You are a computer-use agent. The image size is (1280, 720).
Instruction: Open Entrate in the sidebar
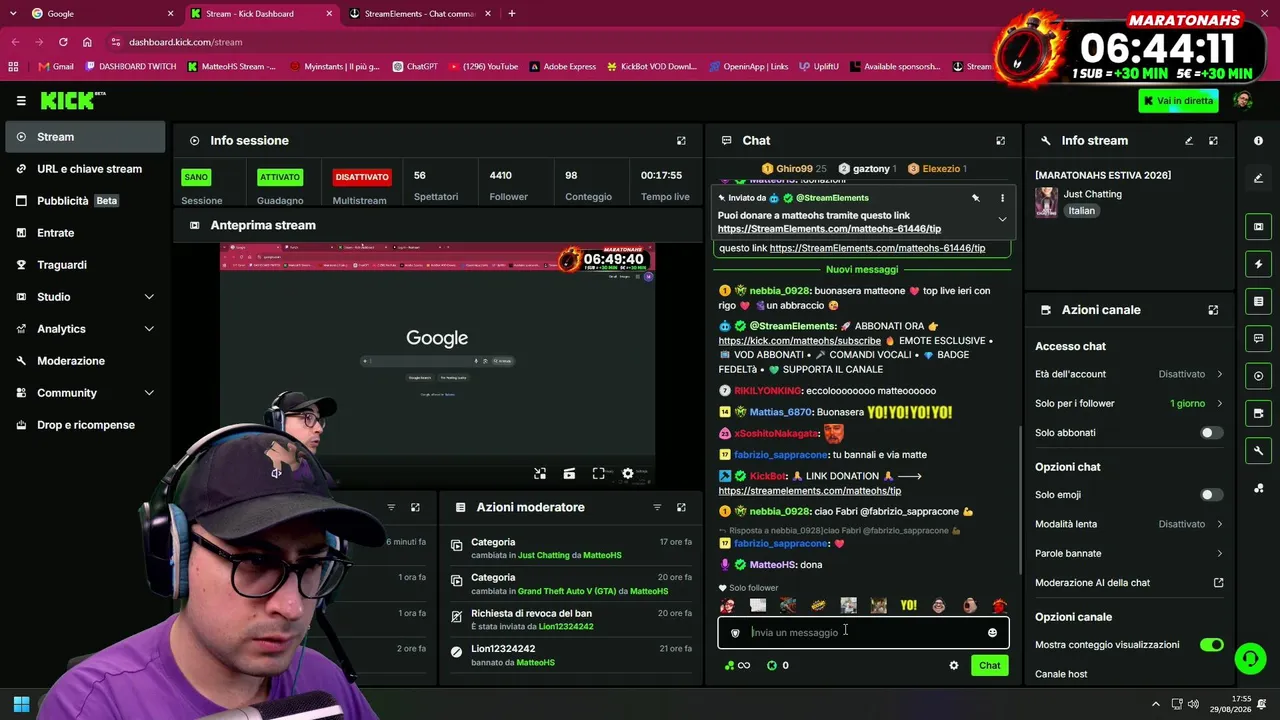85,233
